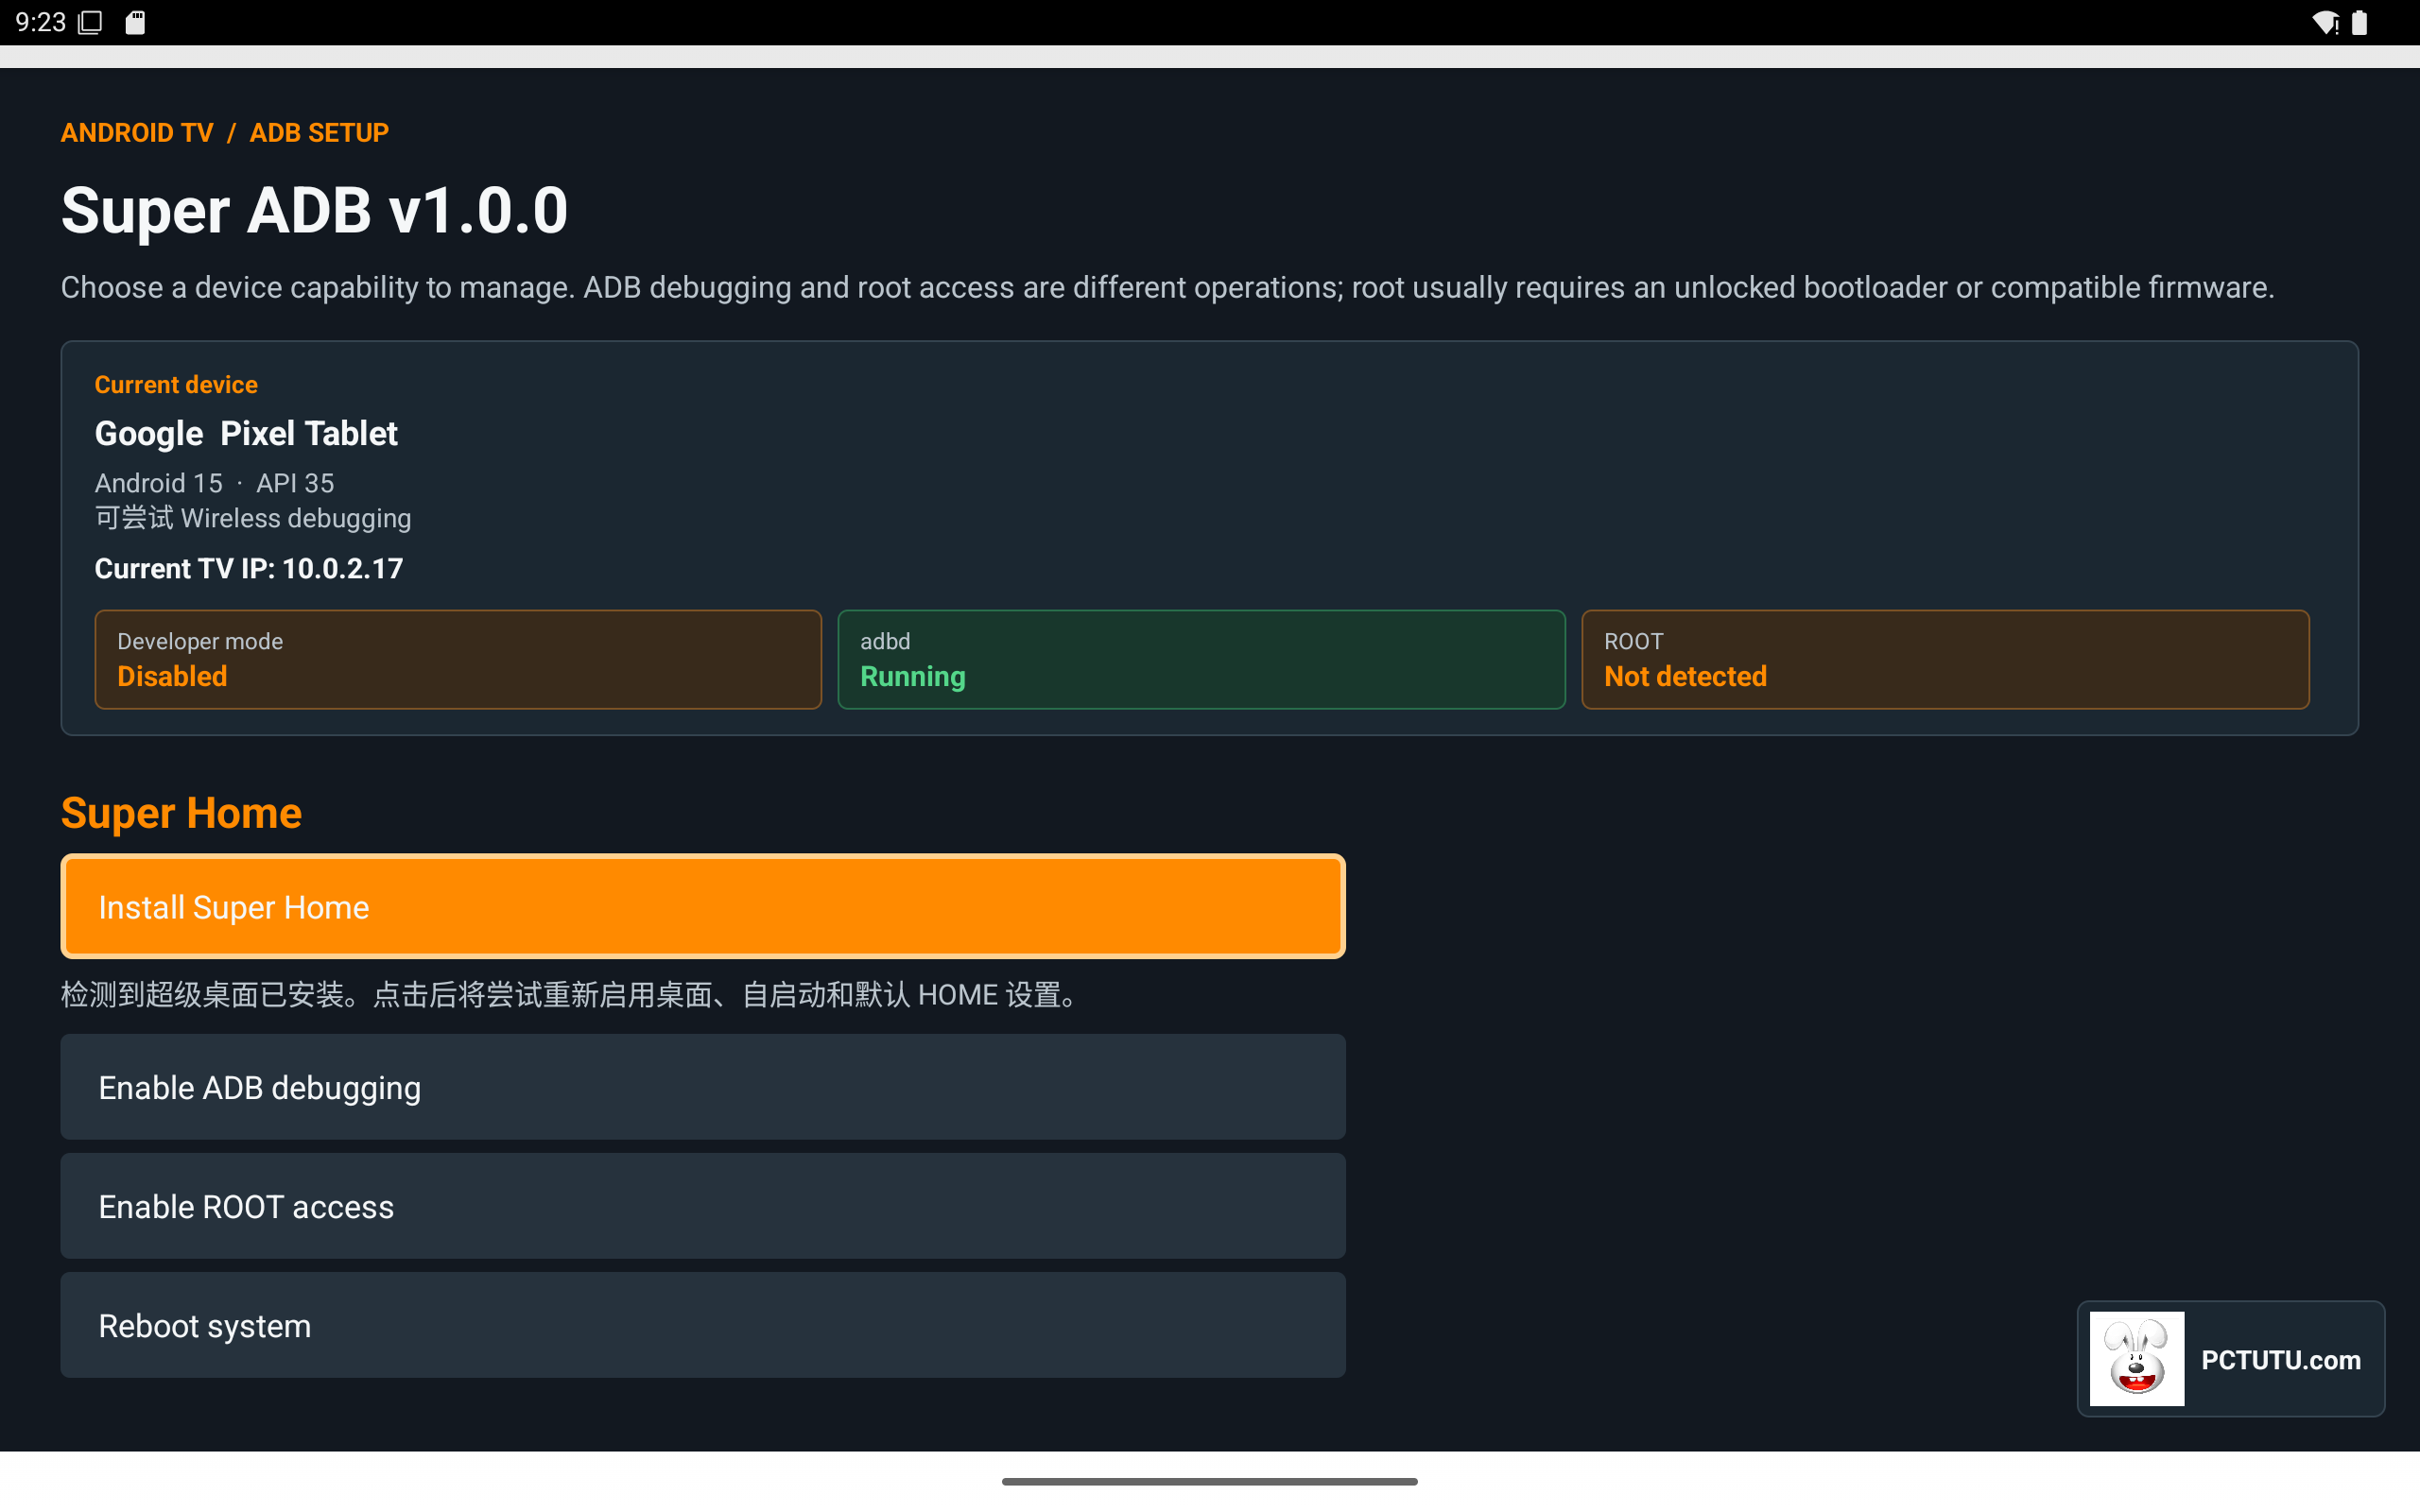Tap Reboot system
The image size is (2420, 1512).
[x=702, y=1325]
